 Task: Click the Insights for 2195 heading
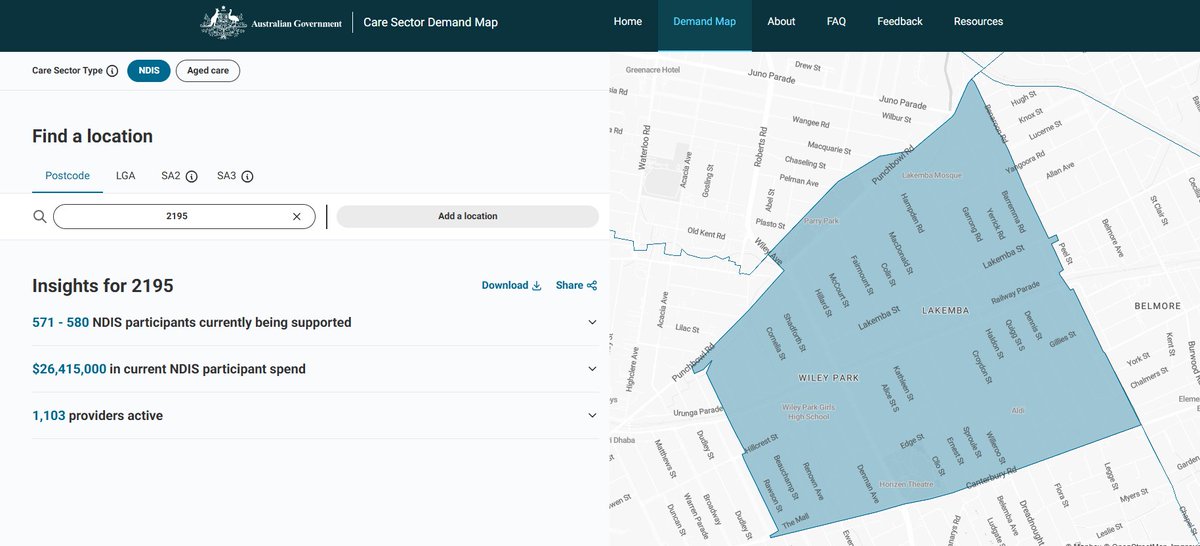tap(103, 286)
